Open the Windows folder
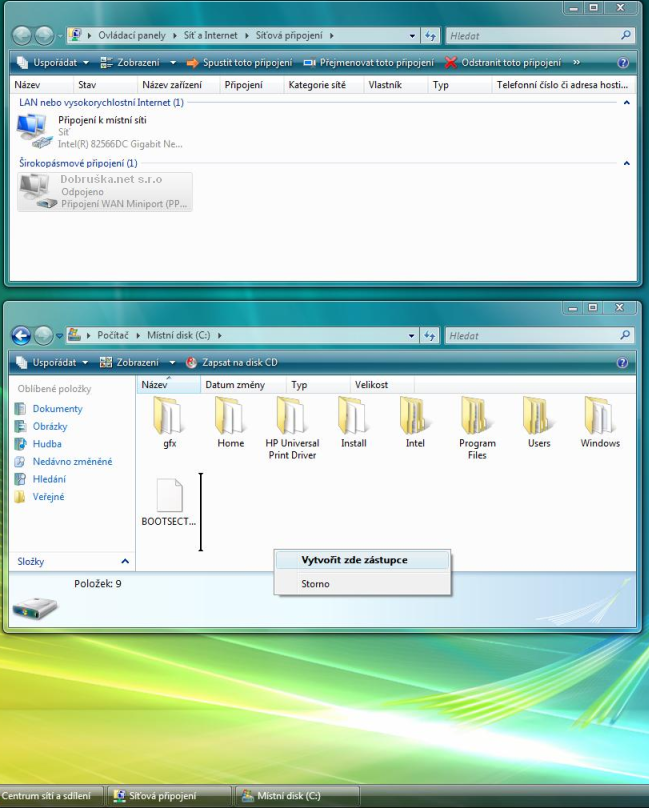This screenshot has width=649, height=808. 600,416
